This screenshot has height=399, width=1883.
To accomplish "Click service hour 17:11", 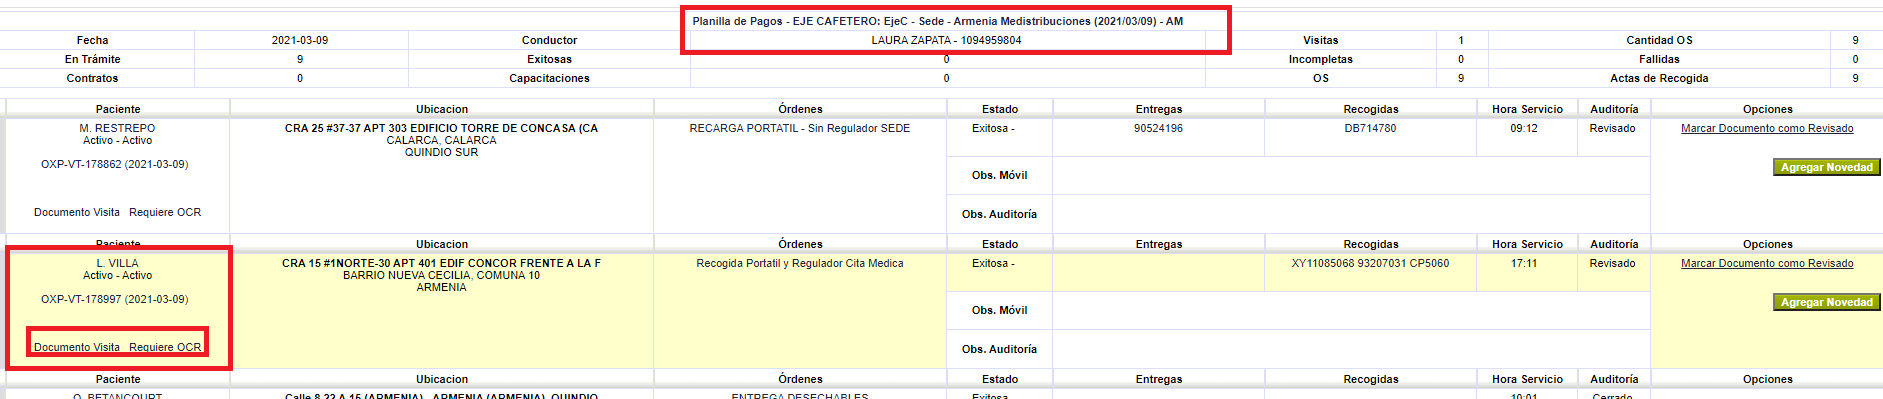I will [1524, 263].
